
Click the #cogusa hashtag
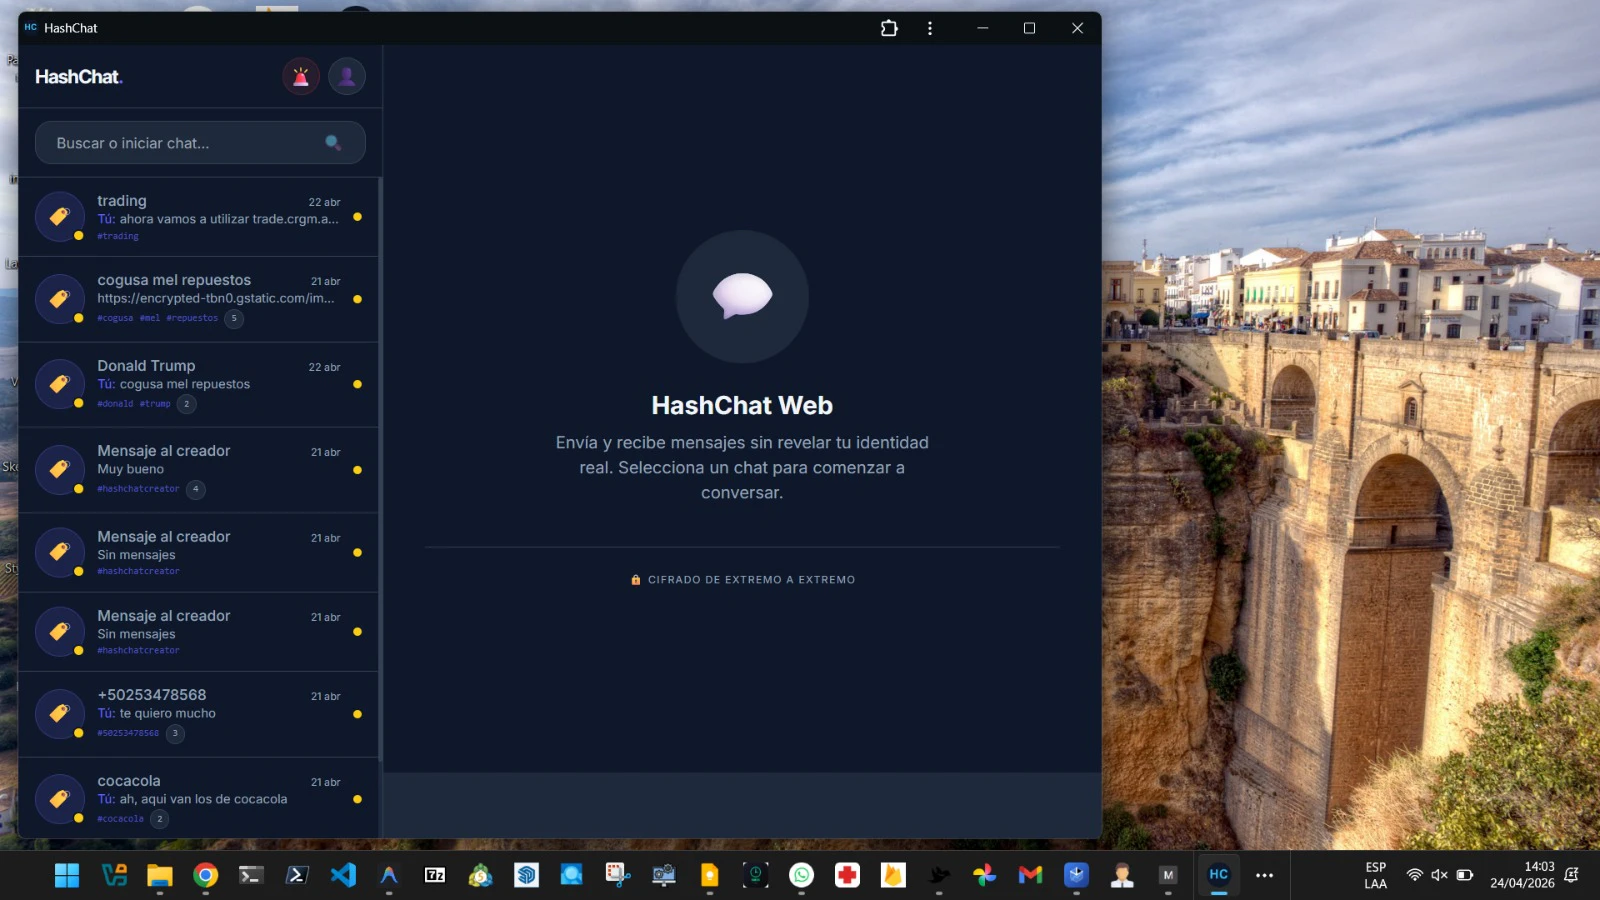pos(115,318)
